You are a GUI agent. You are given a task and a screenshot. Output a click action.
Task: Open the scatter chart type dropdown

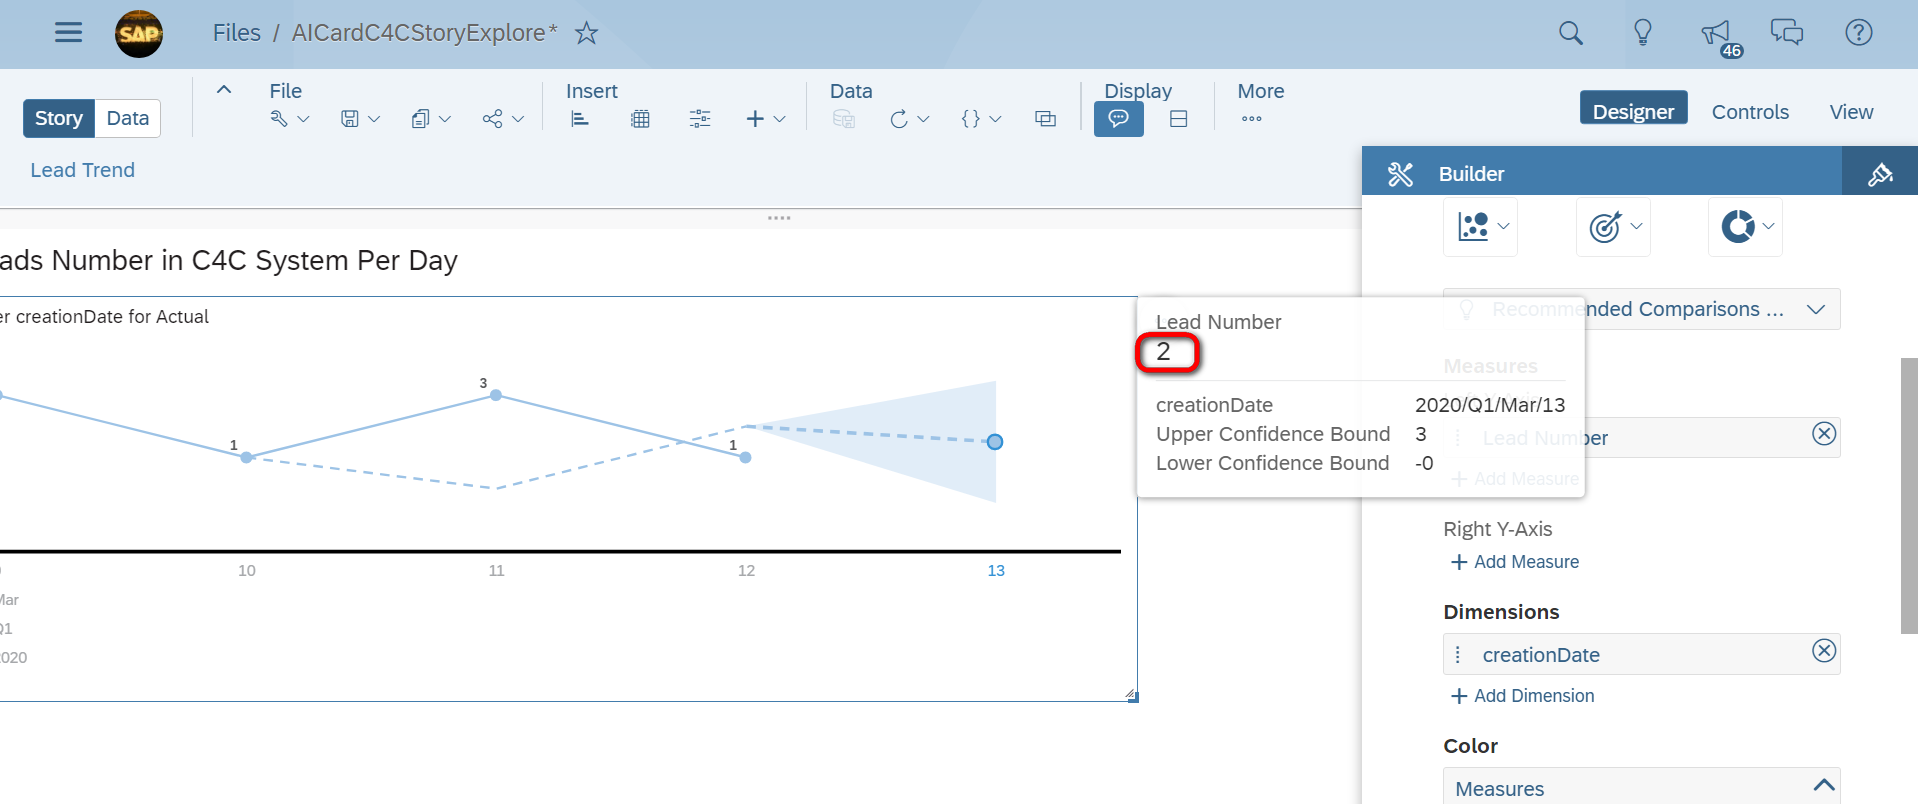pyautogui.click(x=1481, y=227)
